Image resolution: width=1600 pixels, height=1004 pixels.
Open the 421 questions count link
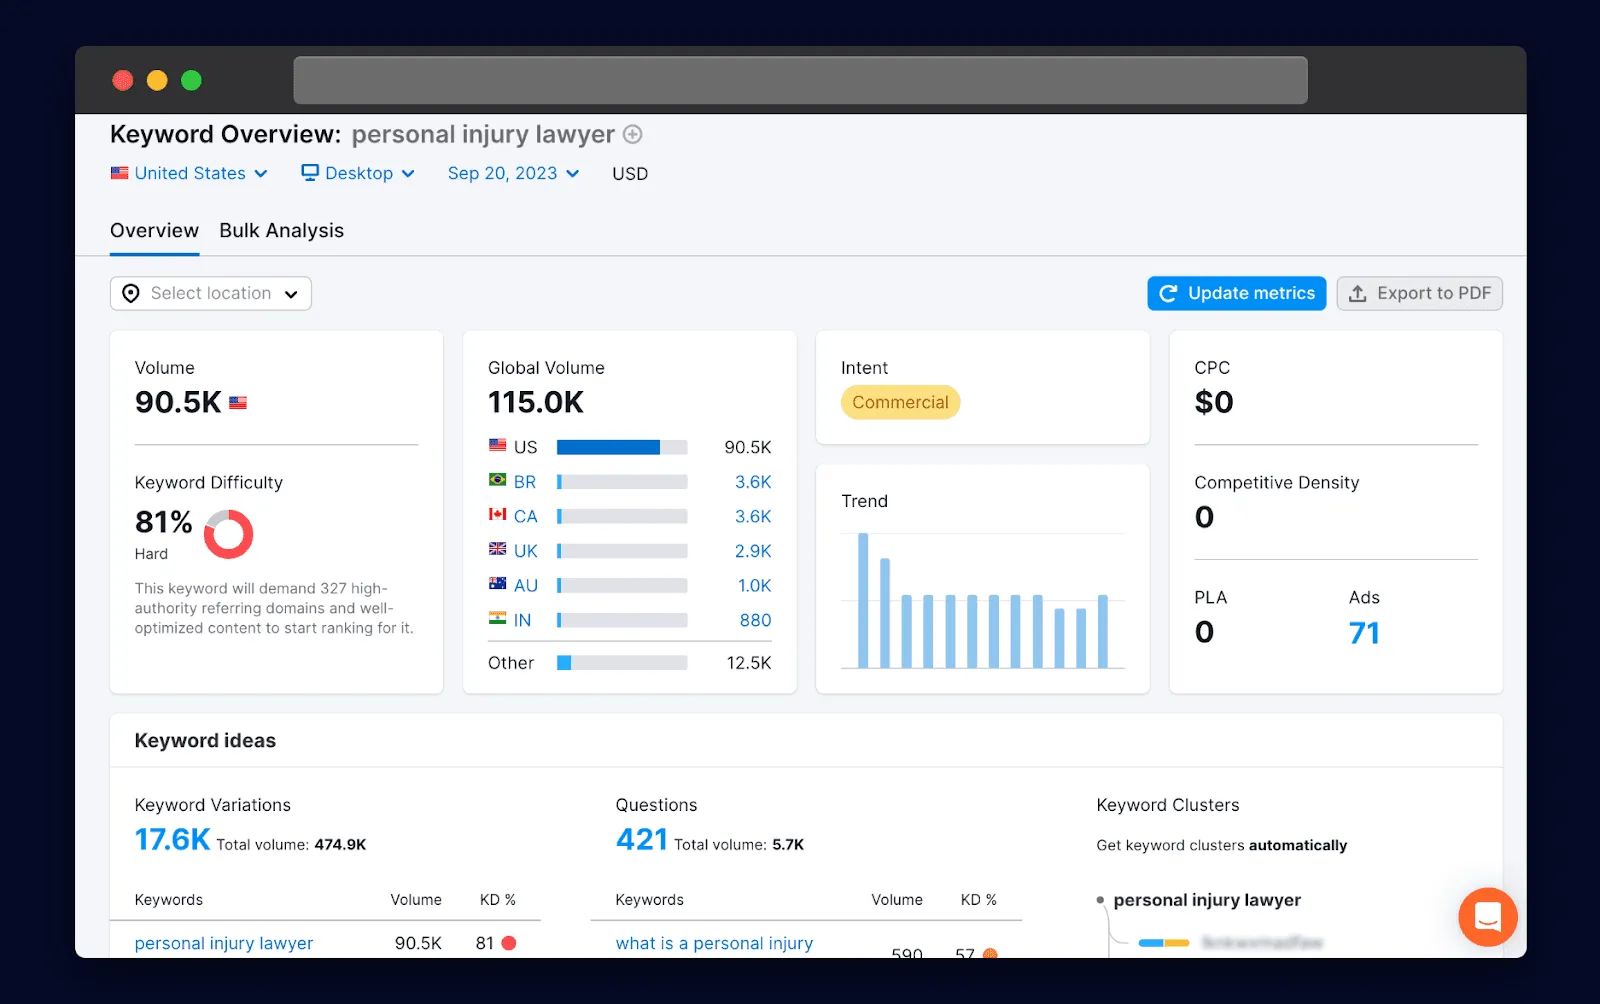pyautogui.click(x=641, y=840)
